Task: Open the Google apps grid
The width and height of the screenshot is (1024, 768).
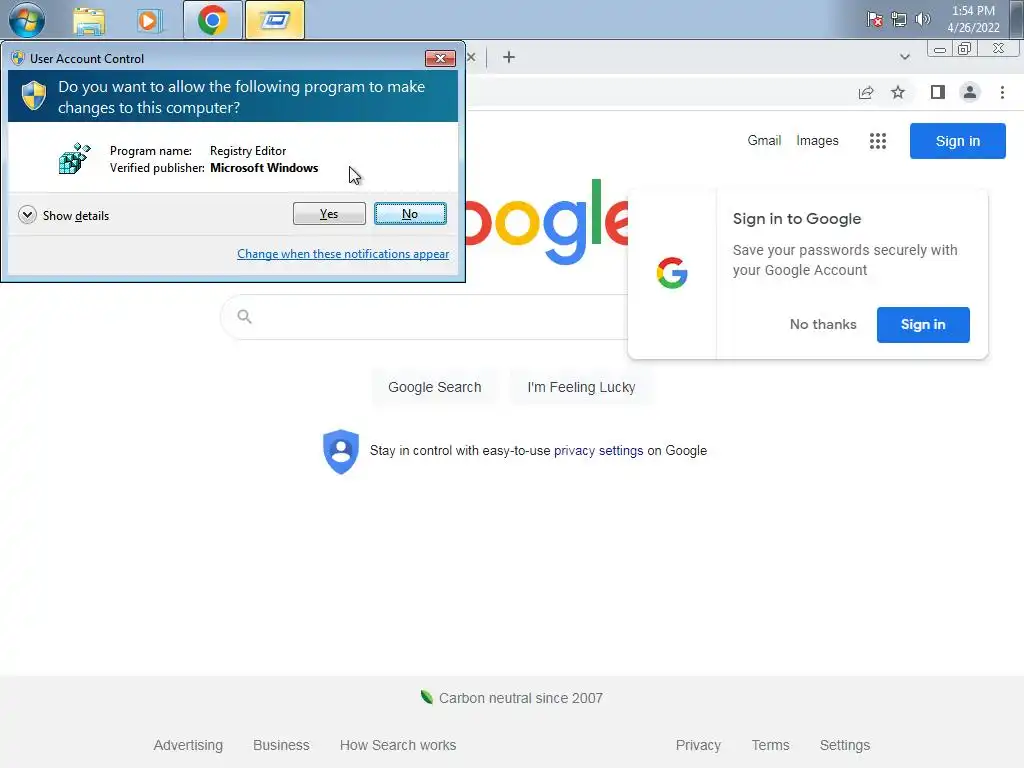Action: point(878,141)
